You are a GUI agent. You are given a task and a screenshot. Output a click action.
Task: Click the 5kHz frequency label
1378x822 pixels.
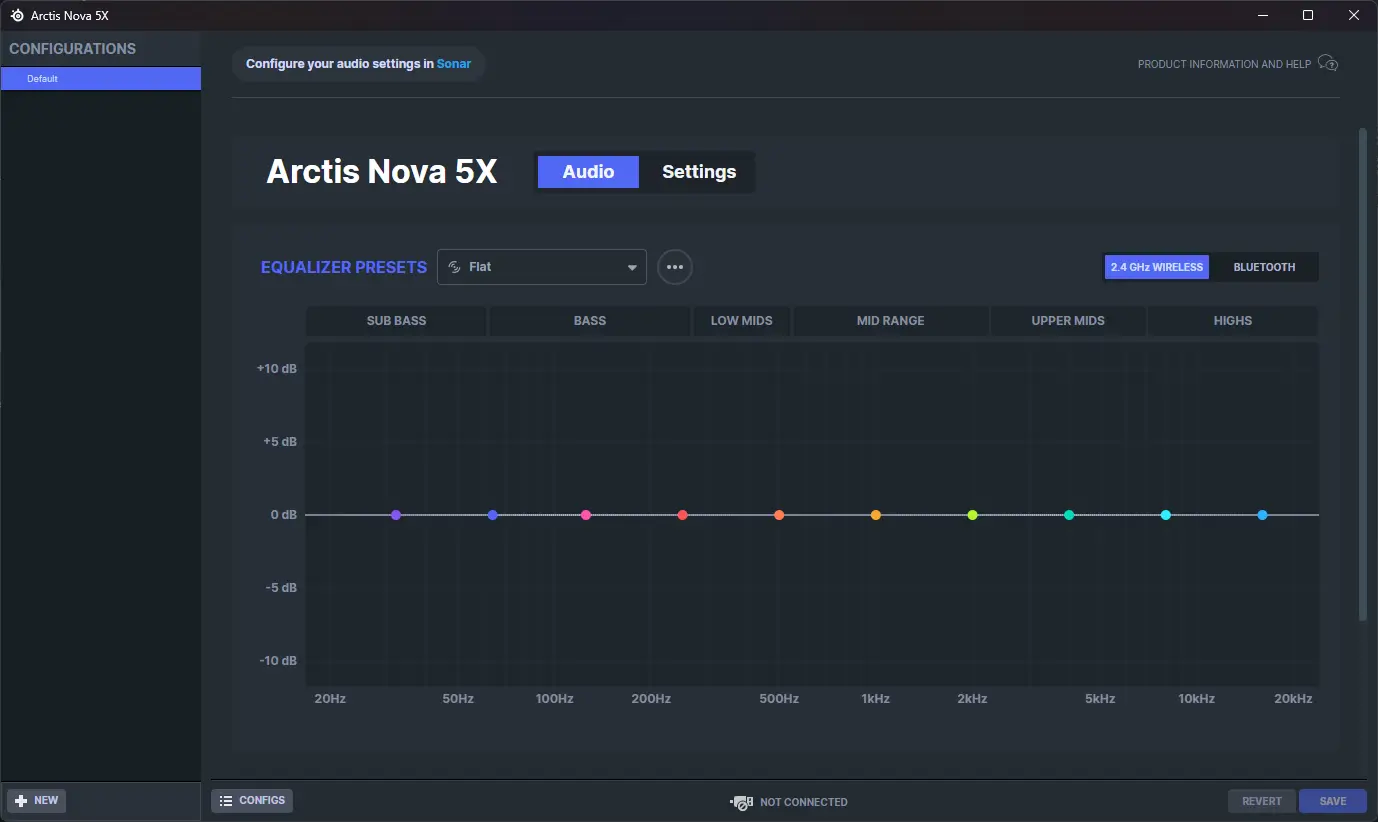1100,699
